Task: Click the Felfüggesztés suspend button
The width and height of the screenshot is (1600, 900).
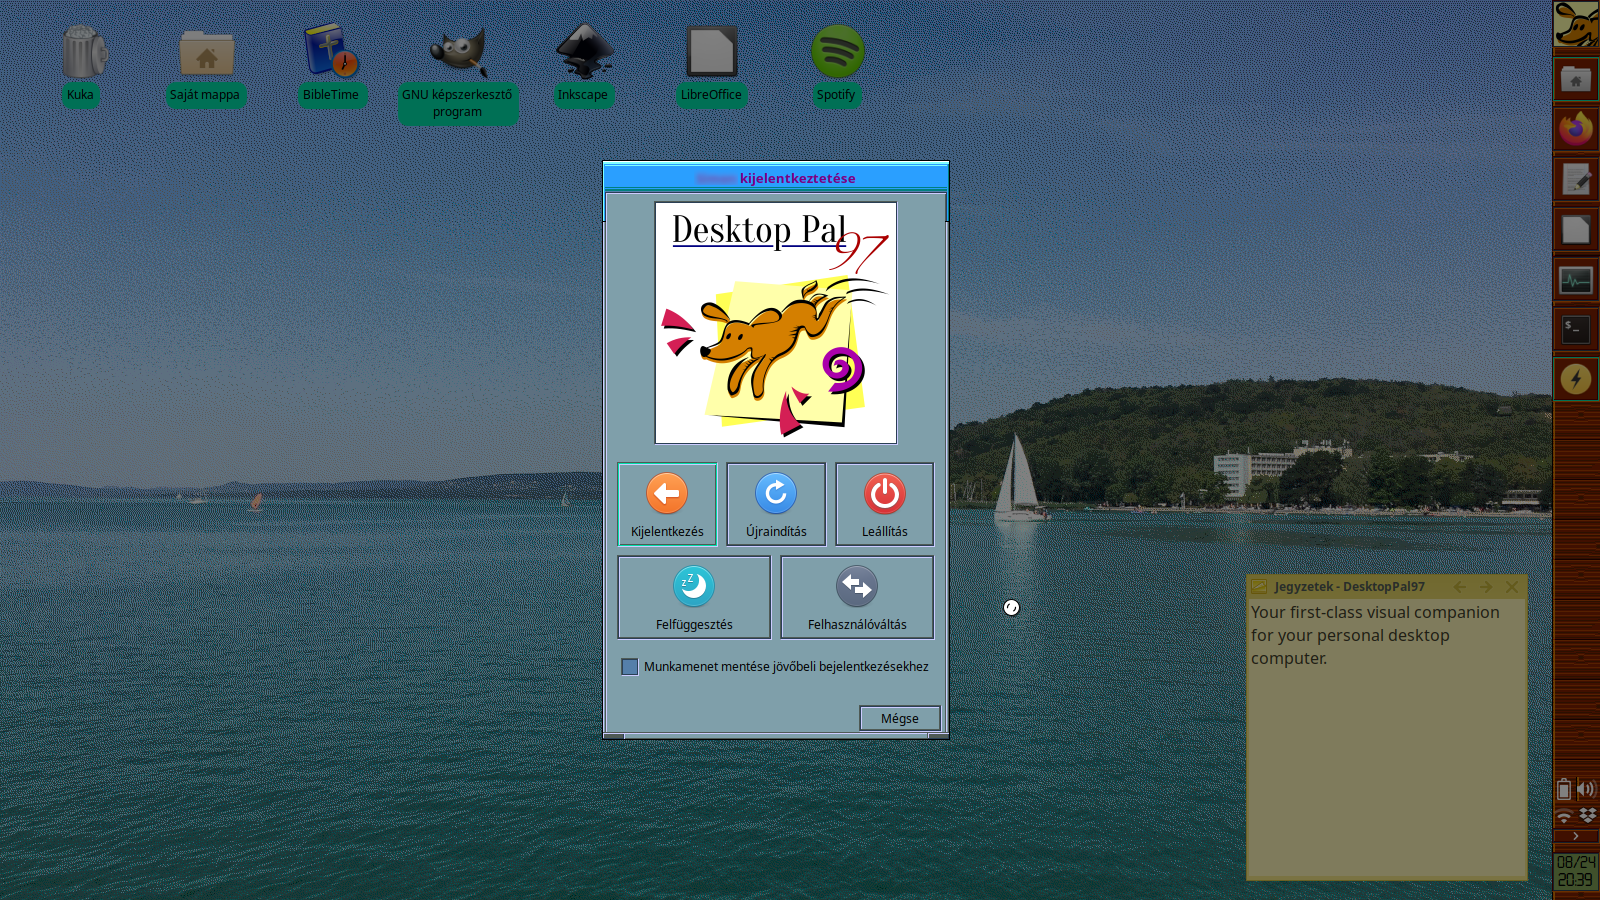Action: pyautogui.click(x=694, y=597)
